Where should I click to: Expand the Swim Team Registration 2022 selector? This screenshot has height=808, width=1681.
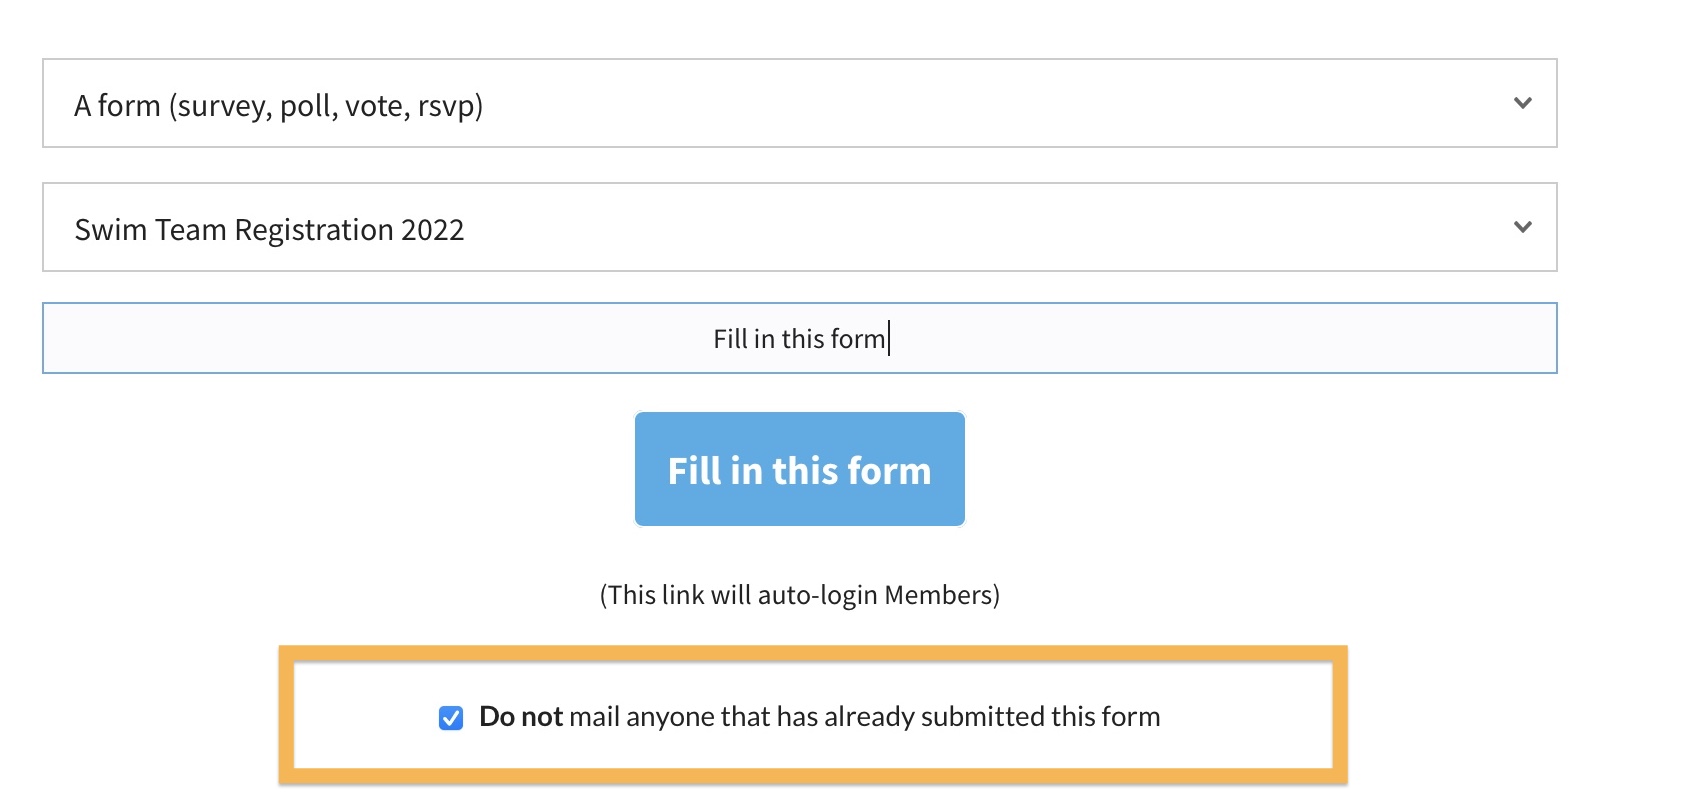point(798,228)
